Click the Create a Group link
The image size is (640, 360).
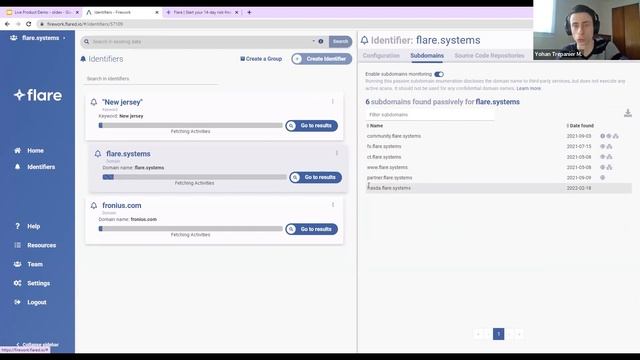tap(261, 59)
